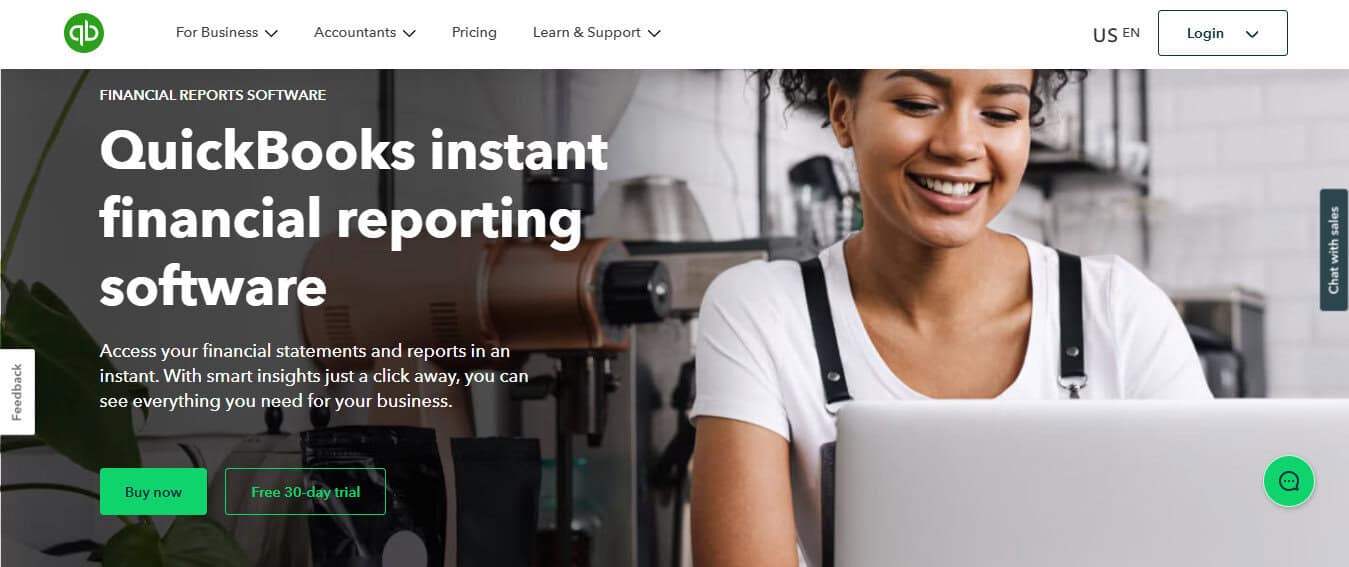Start the Free 30-day trial

click(305, 491)
